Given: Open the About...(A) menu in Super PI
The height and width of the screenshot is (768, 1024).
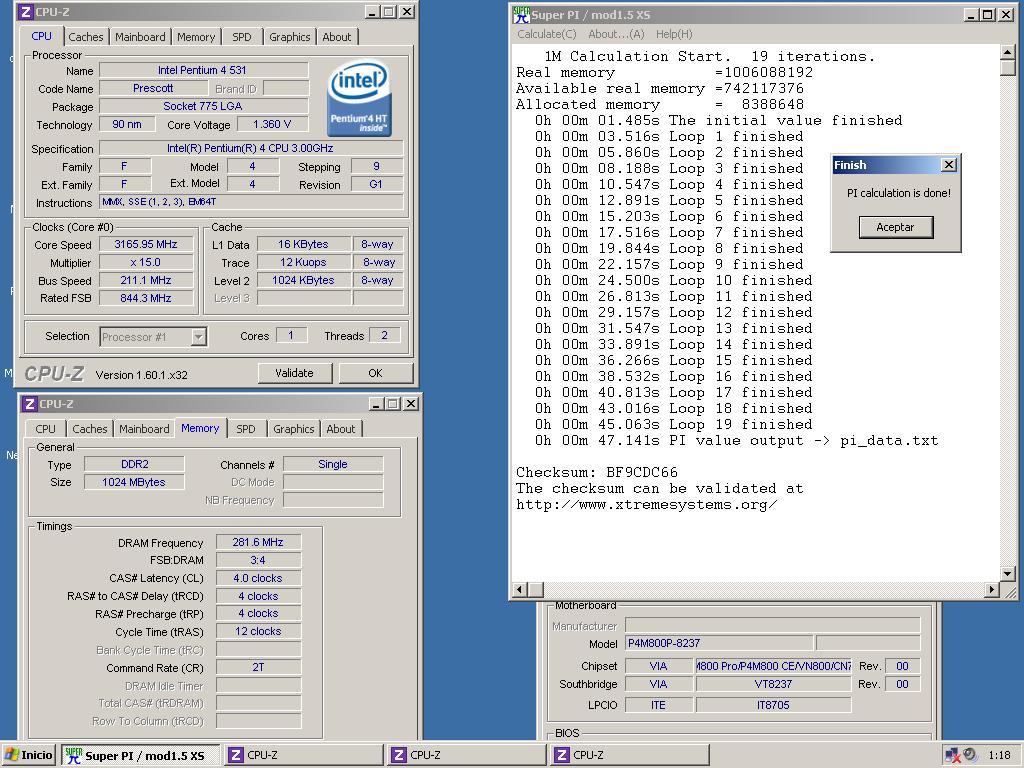Looking at the screenshot, I should [616, 34].
